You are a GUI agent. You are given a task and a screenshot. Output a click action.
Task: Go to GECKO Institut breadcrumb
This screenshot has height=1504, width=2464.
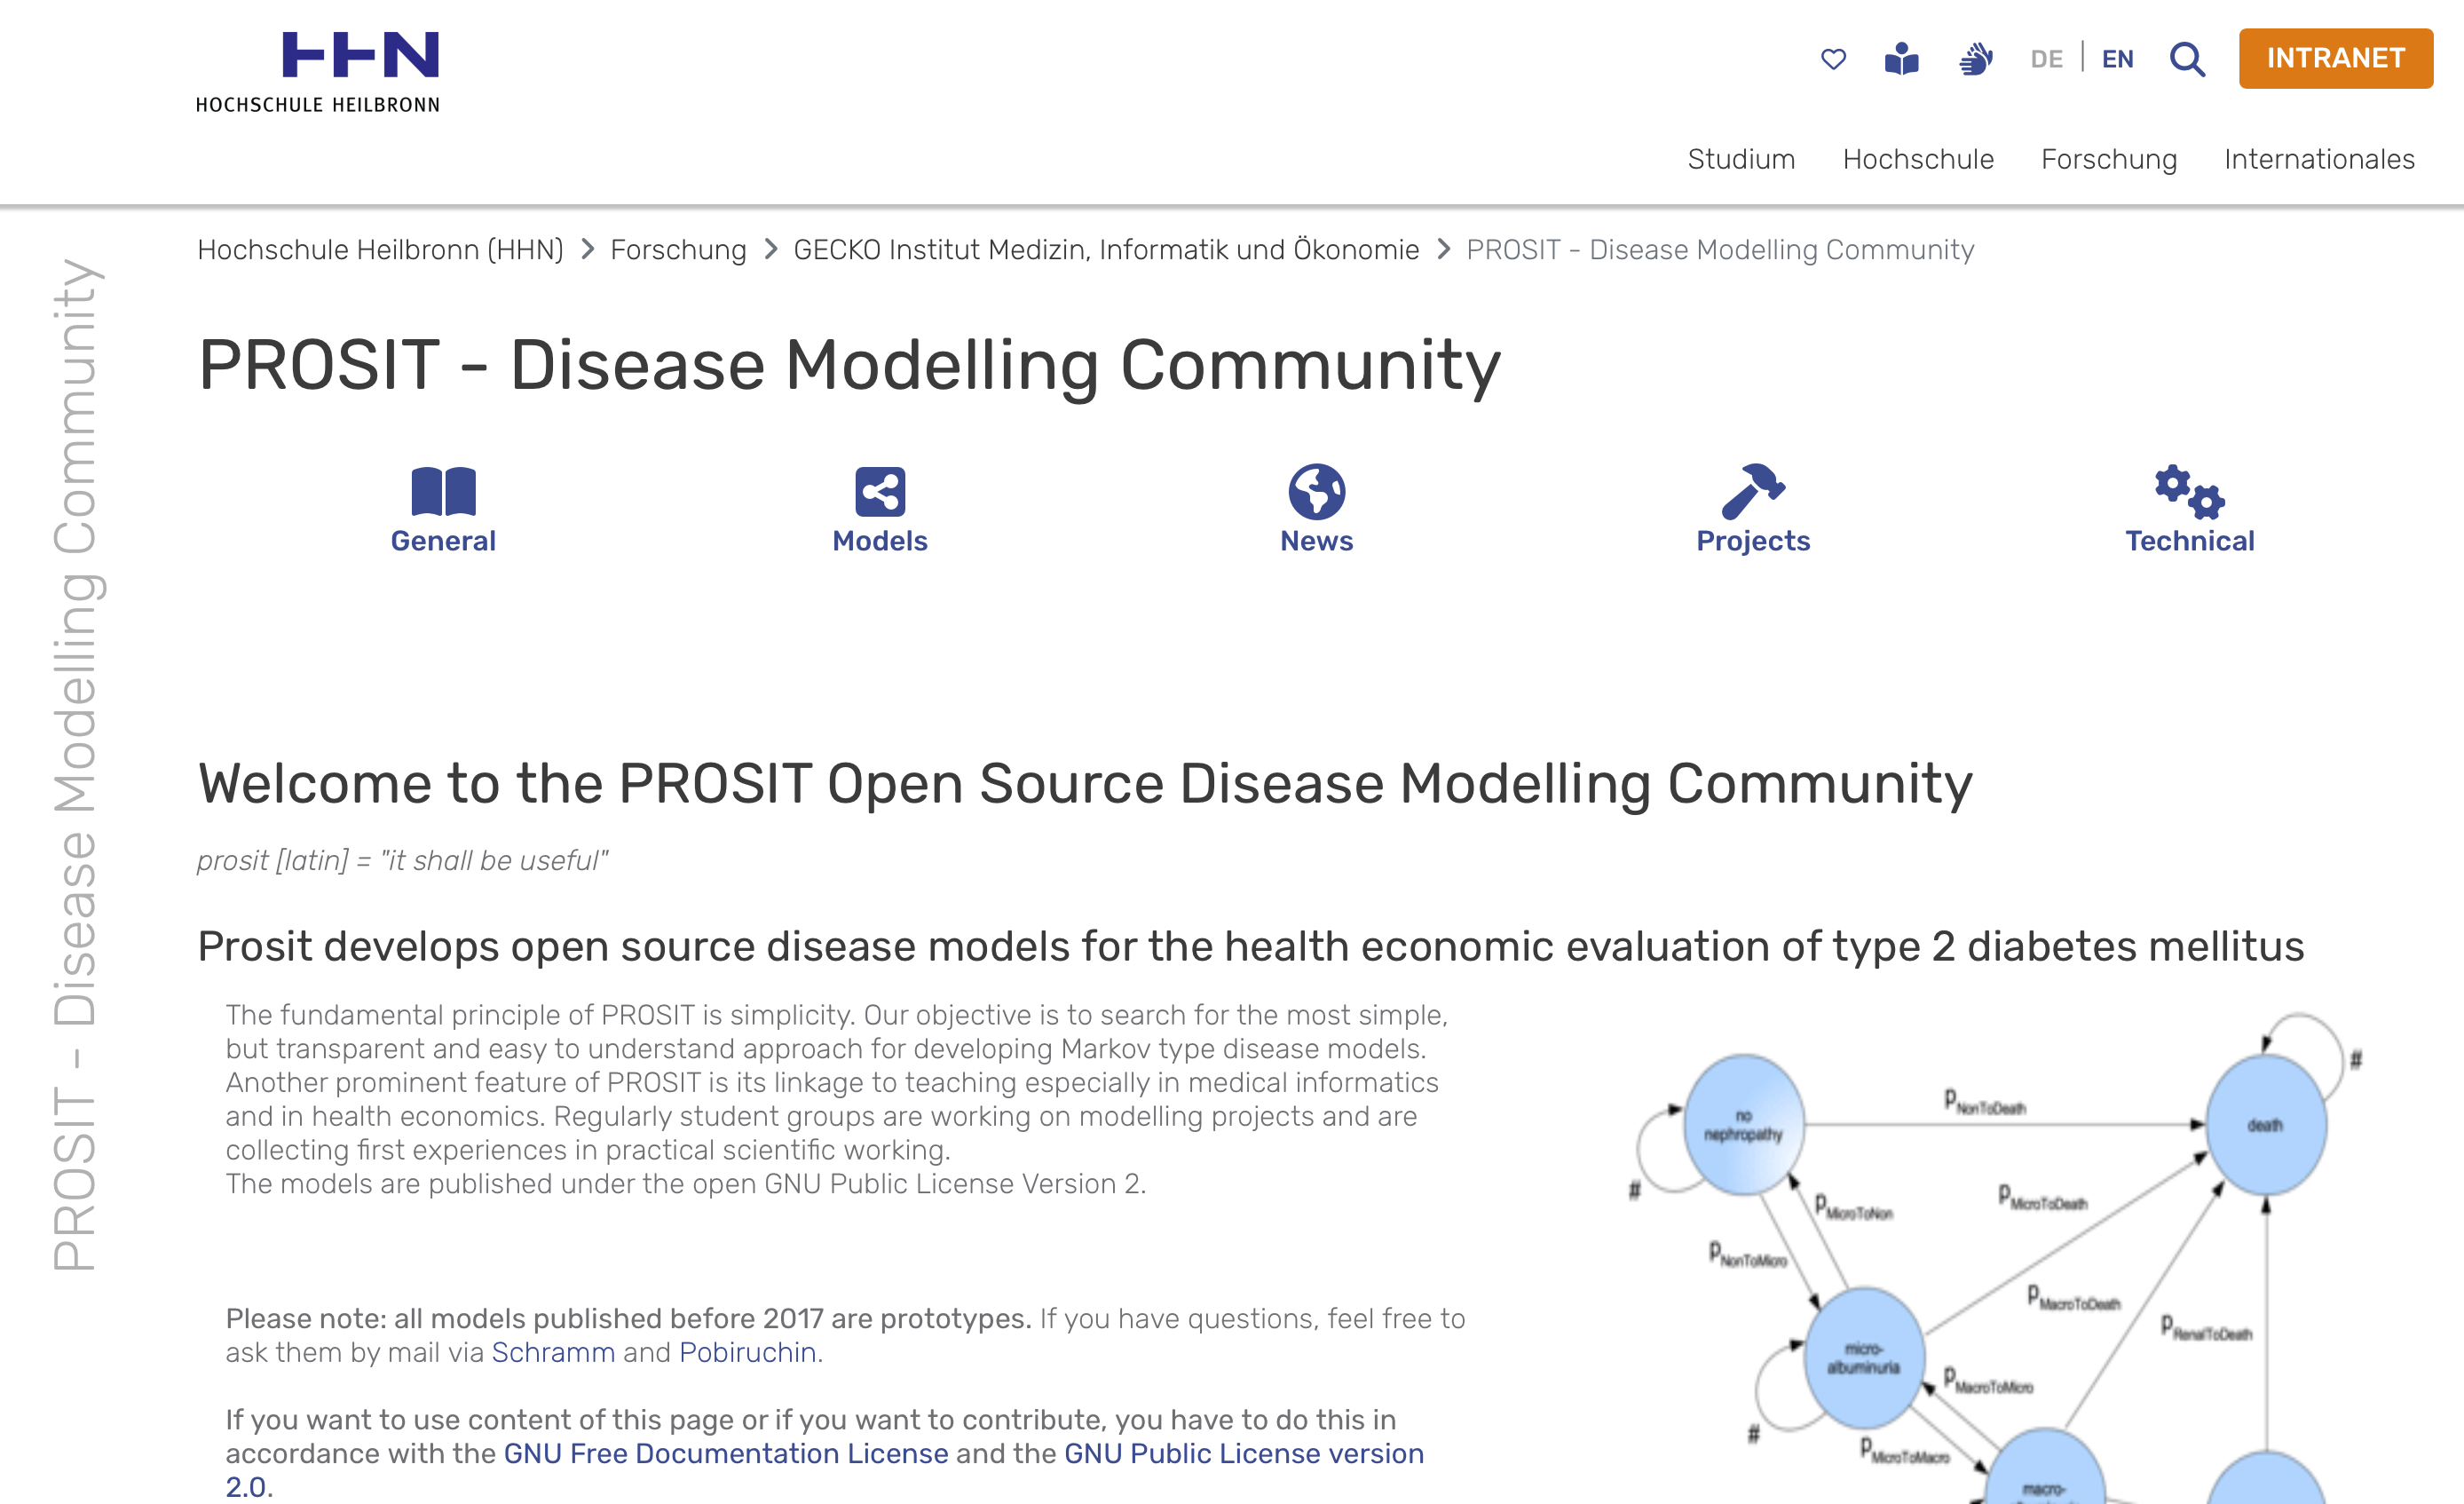coord(1106,249)
